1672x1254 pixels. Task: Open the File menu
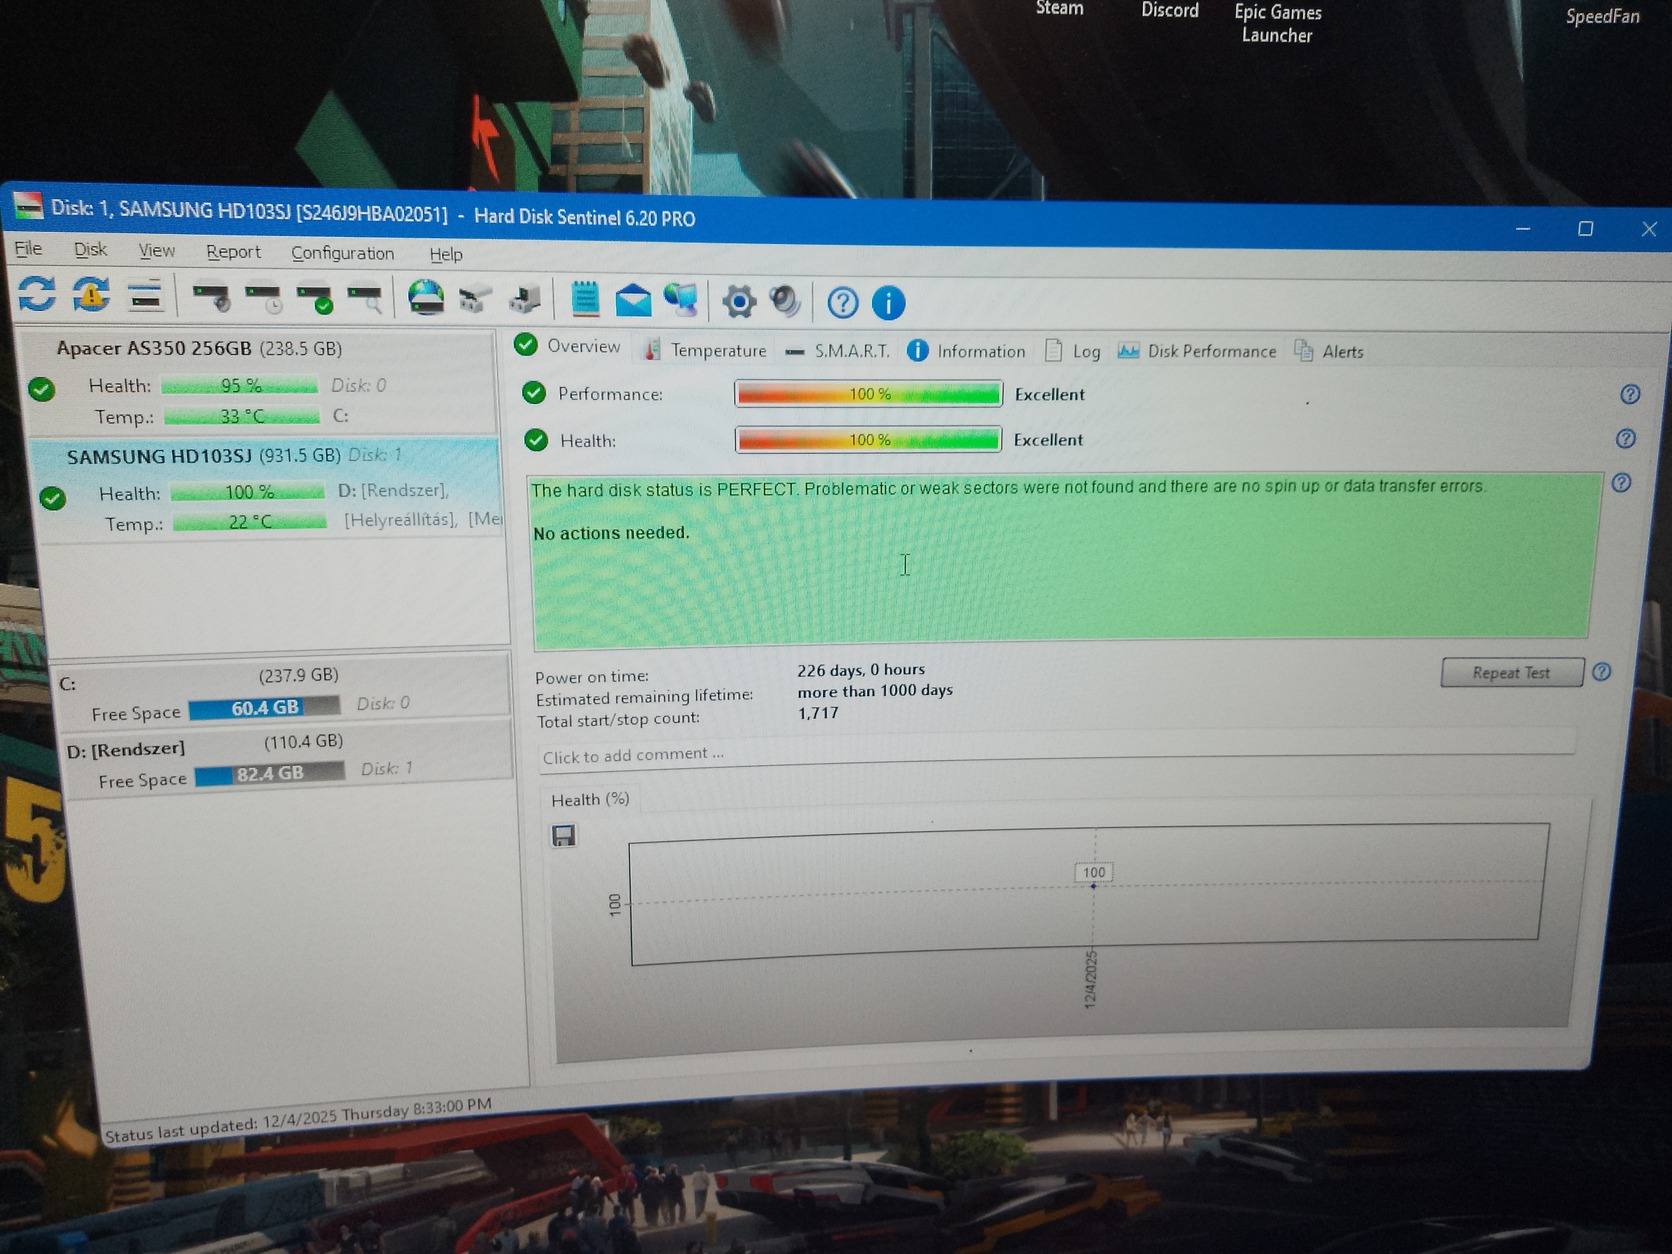[28, 248]
